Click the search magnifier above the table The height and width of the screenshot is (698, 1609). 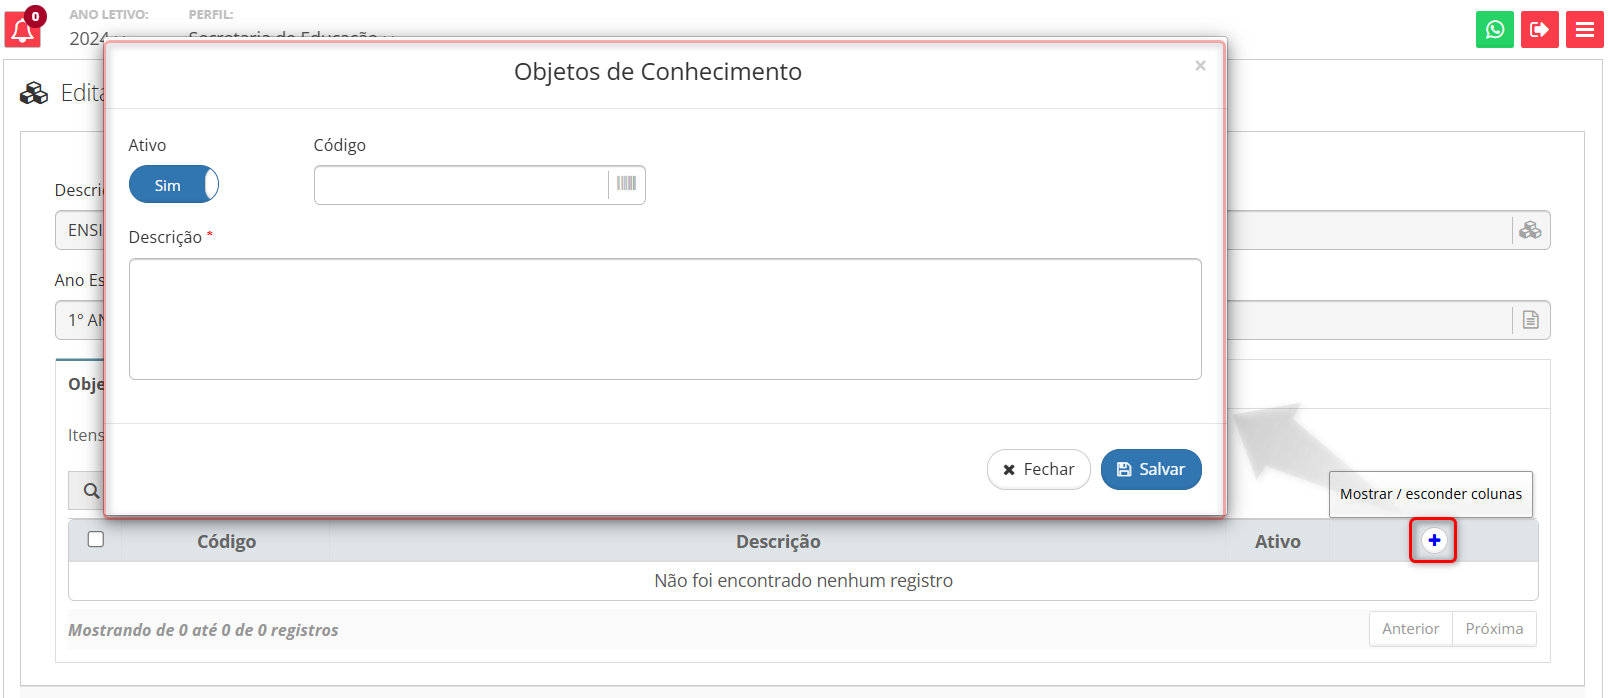pyautogui.click(x=90, y=490)
